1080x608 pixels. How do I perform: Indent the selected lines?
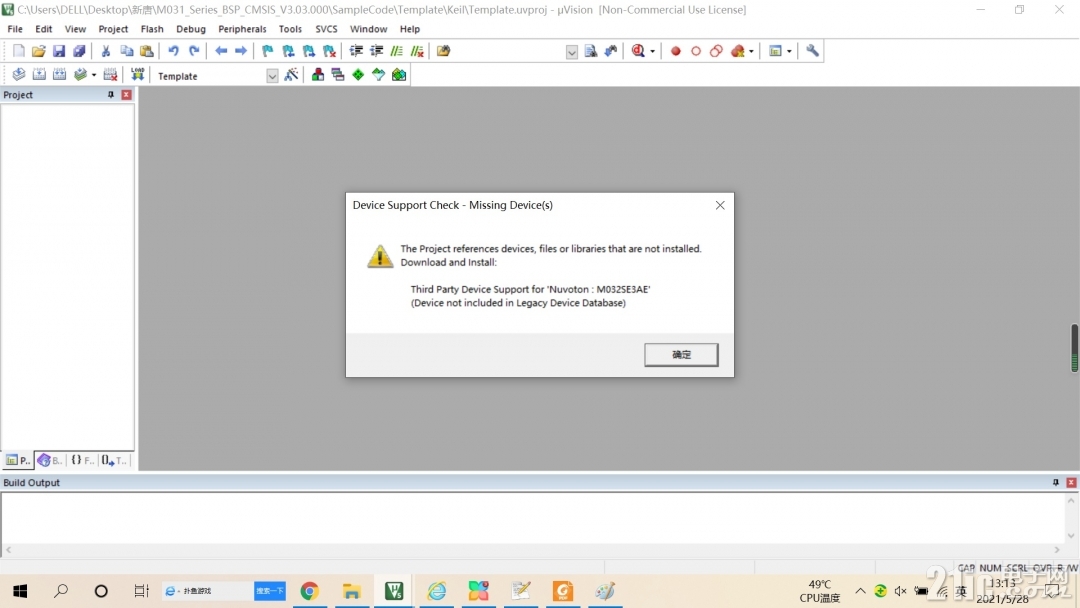click(356, 51)
